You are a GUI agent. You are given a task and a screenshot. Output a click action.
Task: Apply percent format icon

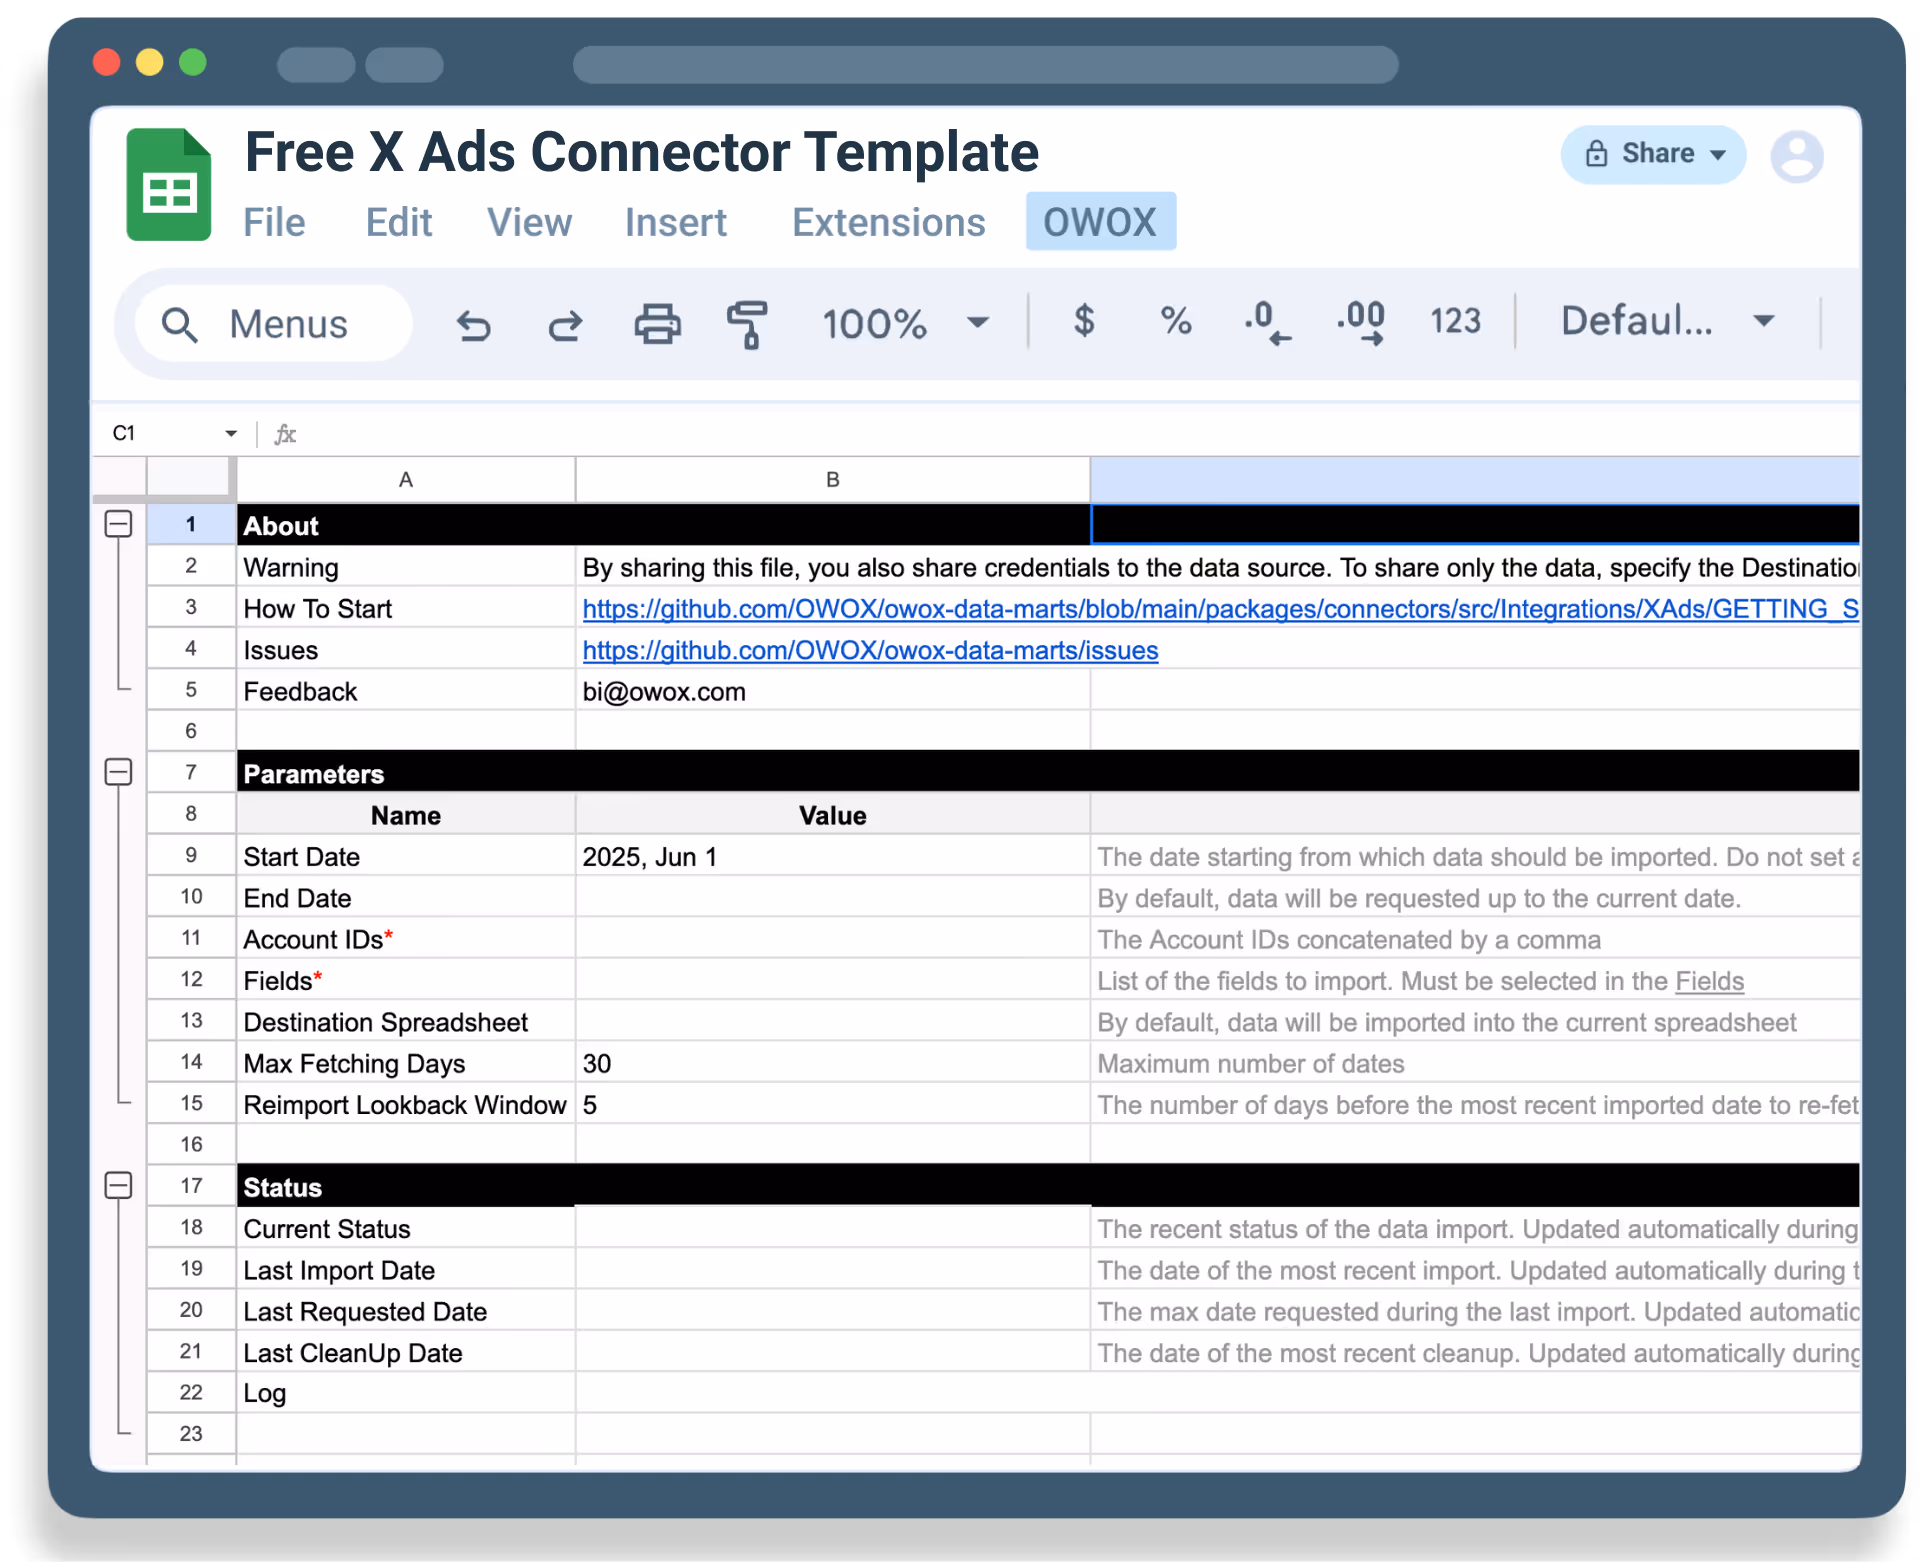[1175, 321]
